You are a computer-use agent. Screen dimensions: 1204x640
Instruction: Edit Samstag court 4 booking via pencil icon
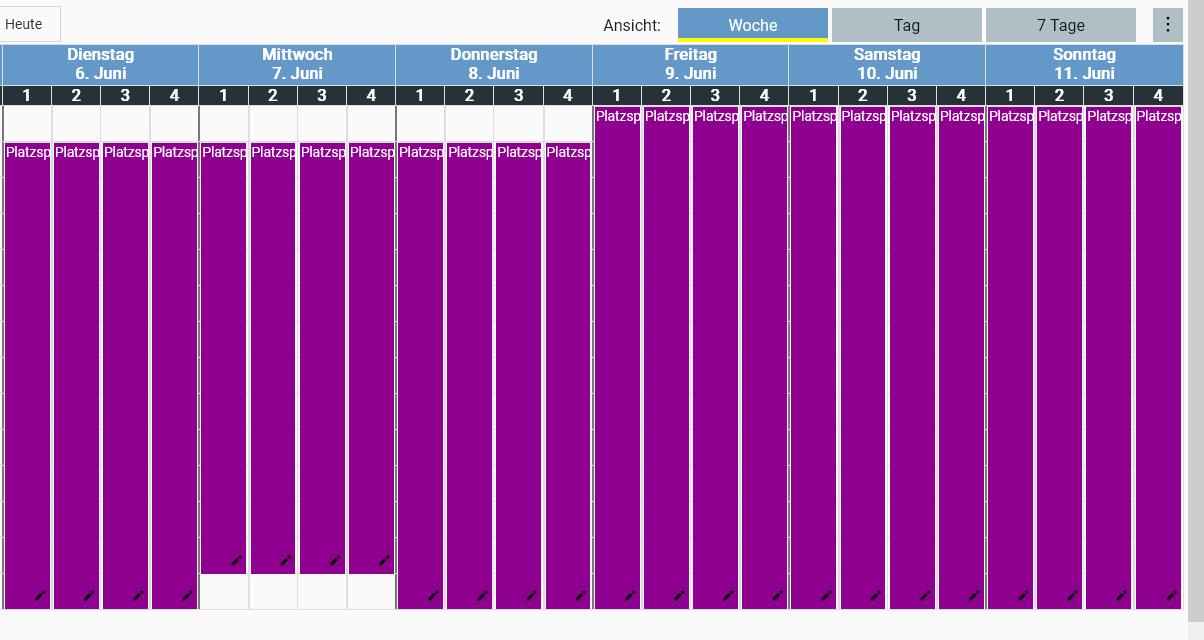click(x=975, y=596)
